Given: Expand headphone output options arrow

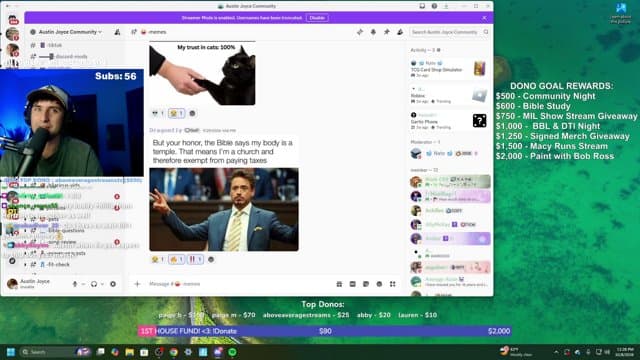Looking at the screenshot, I should 102,284.
